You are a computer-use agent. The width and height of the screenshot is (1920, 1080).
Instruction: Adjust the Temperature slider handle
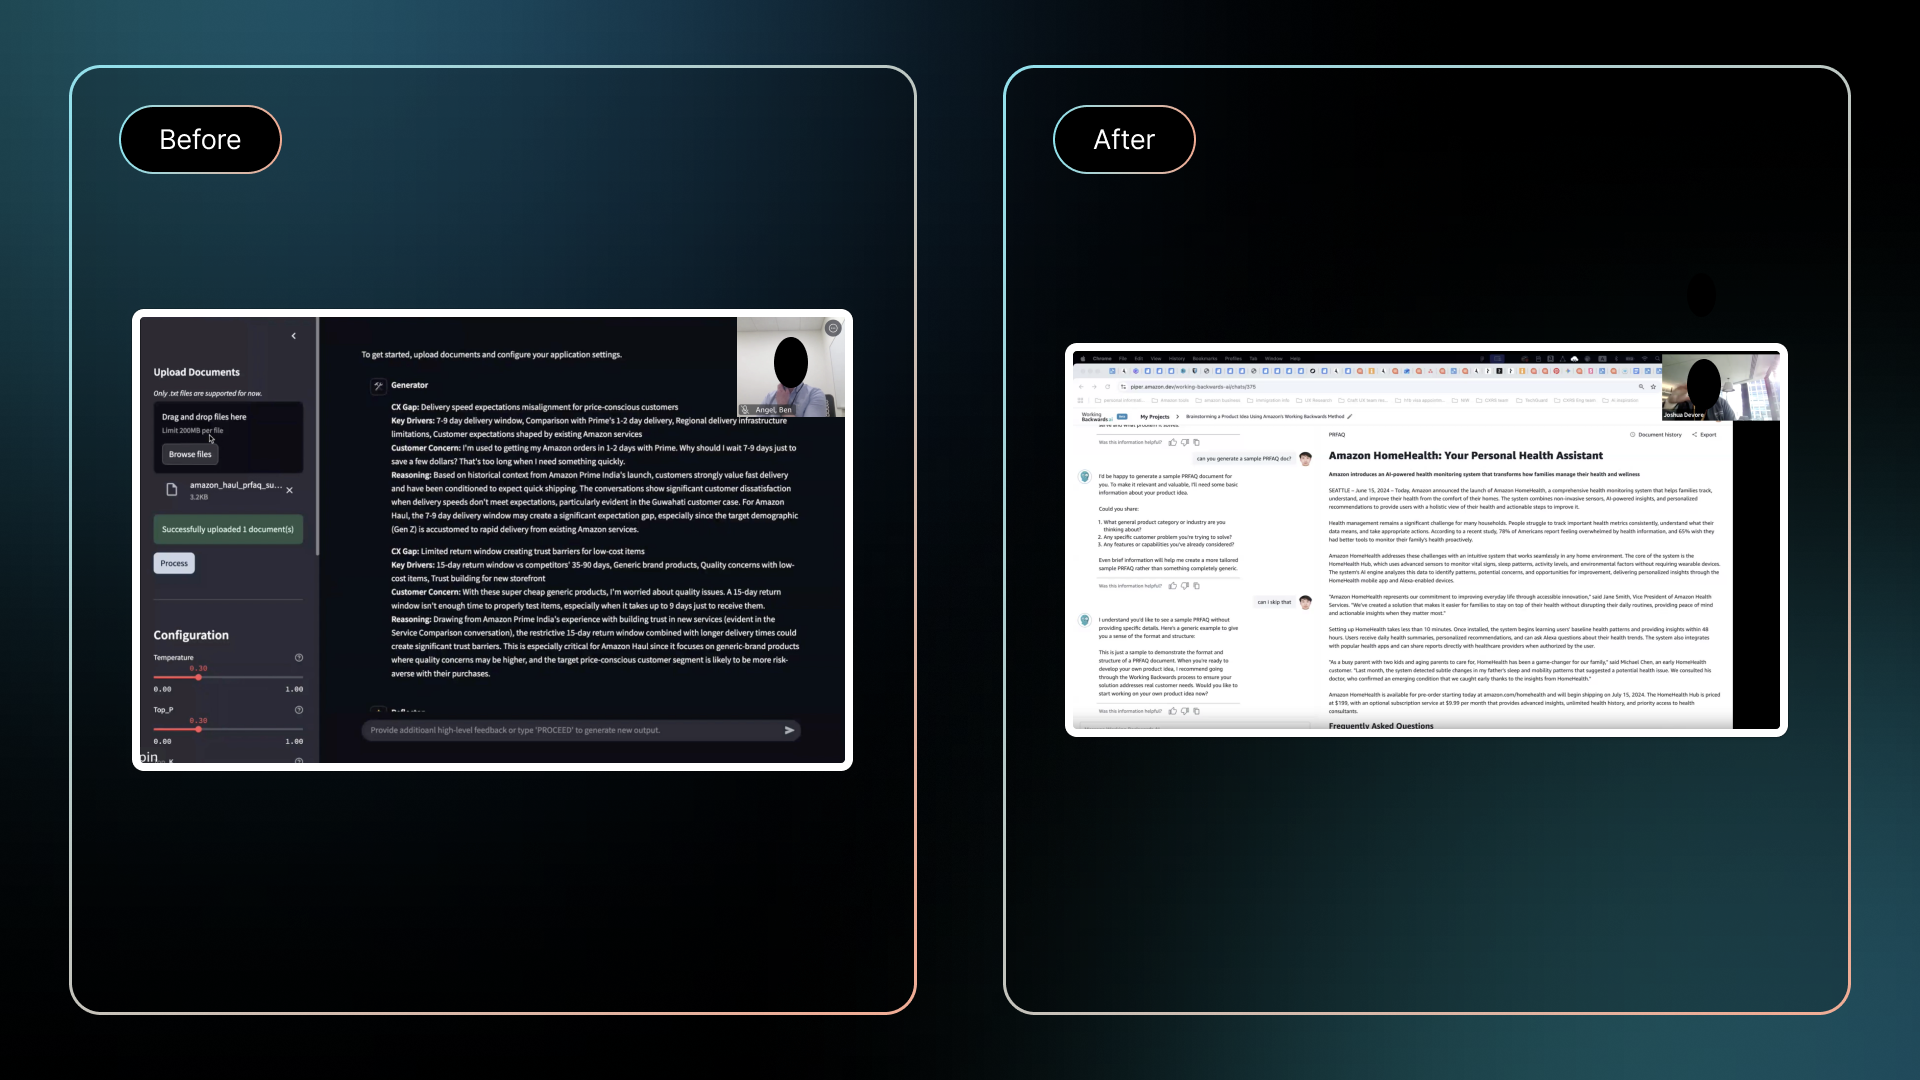[x=199, y=677]
